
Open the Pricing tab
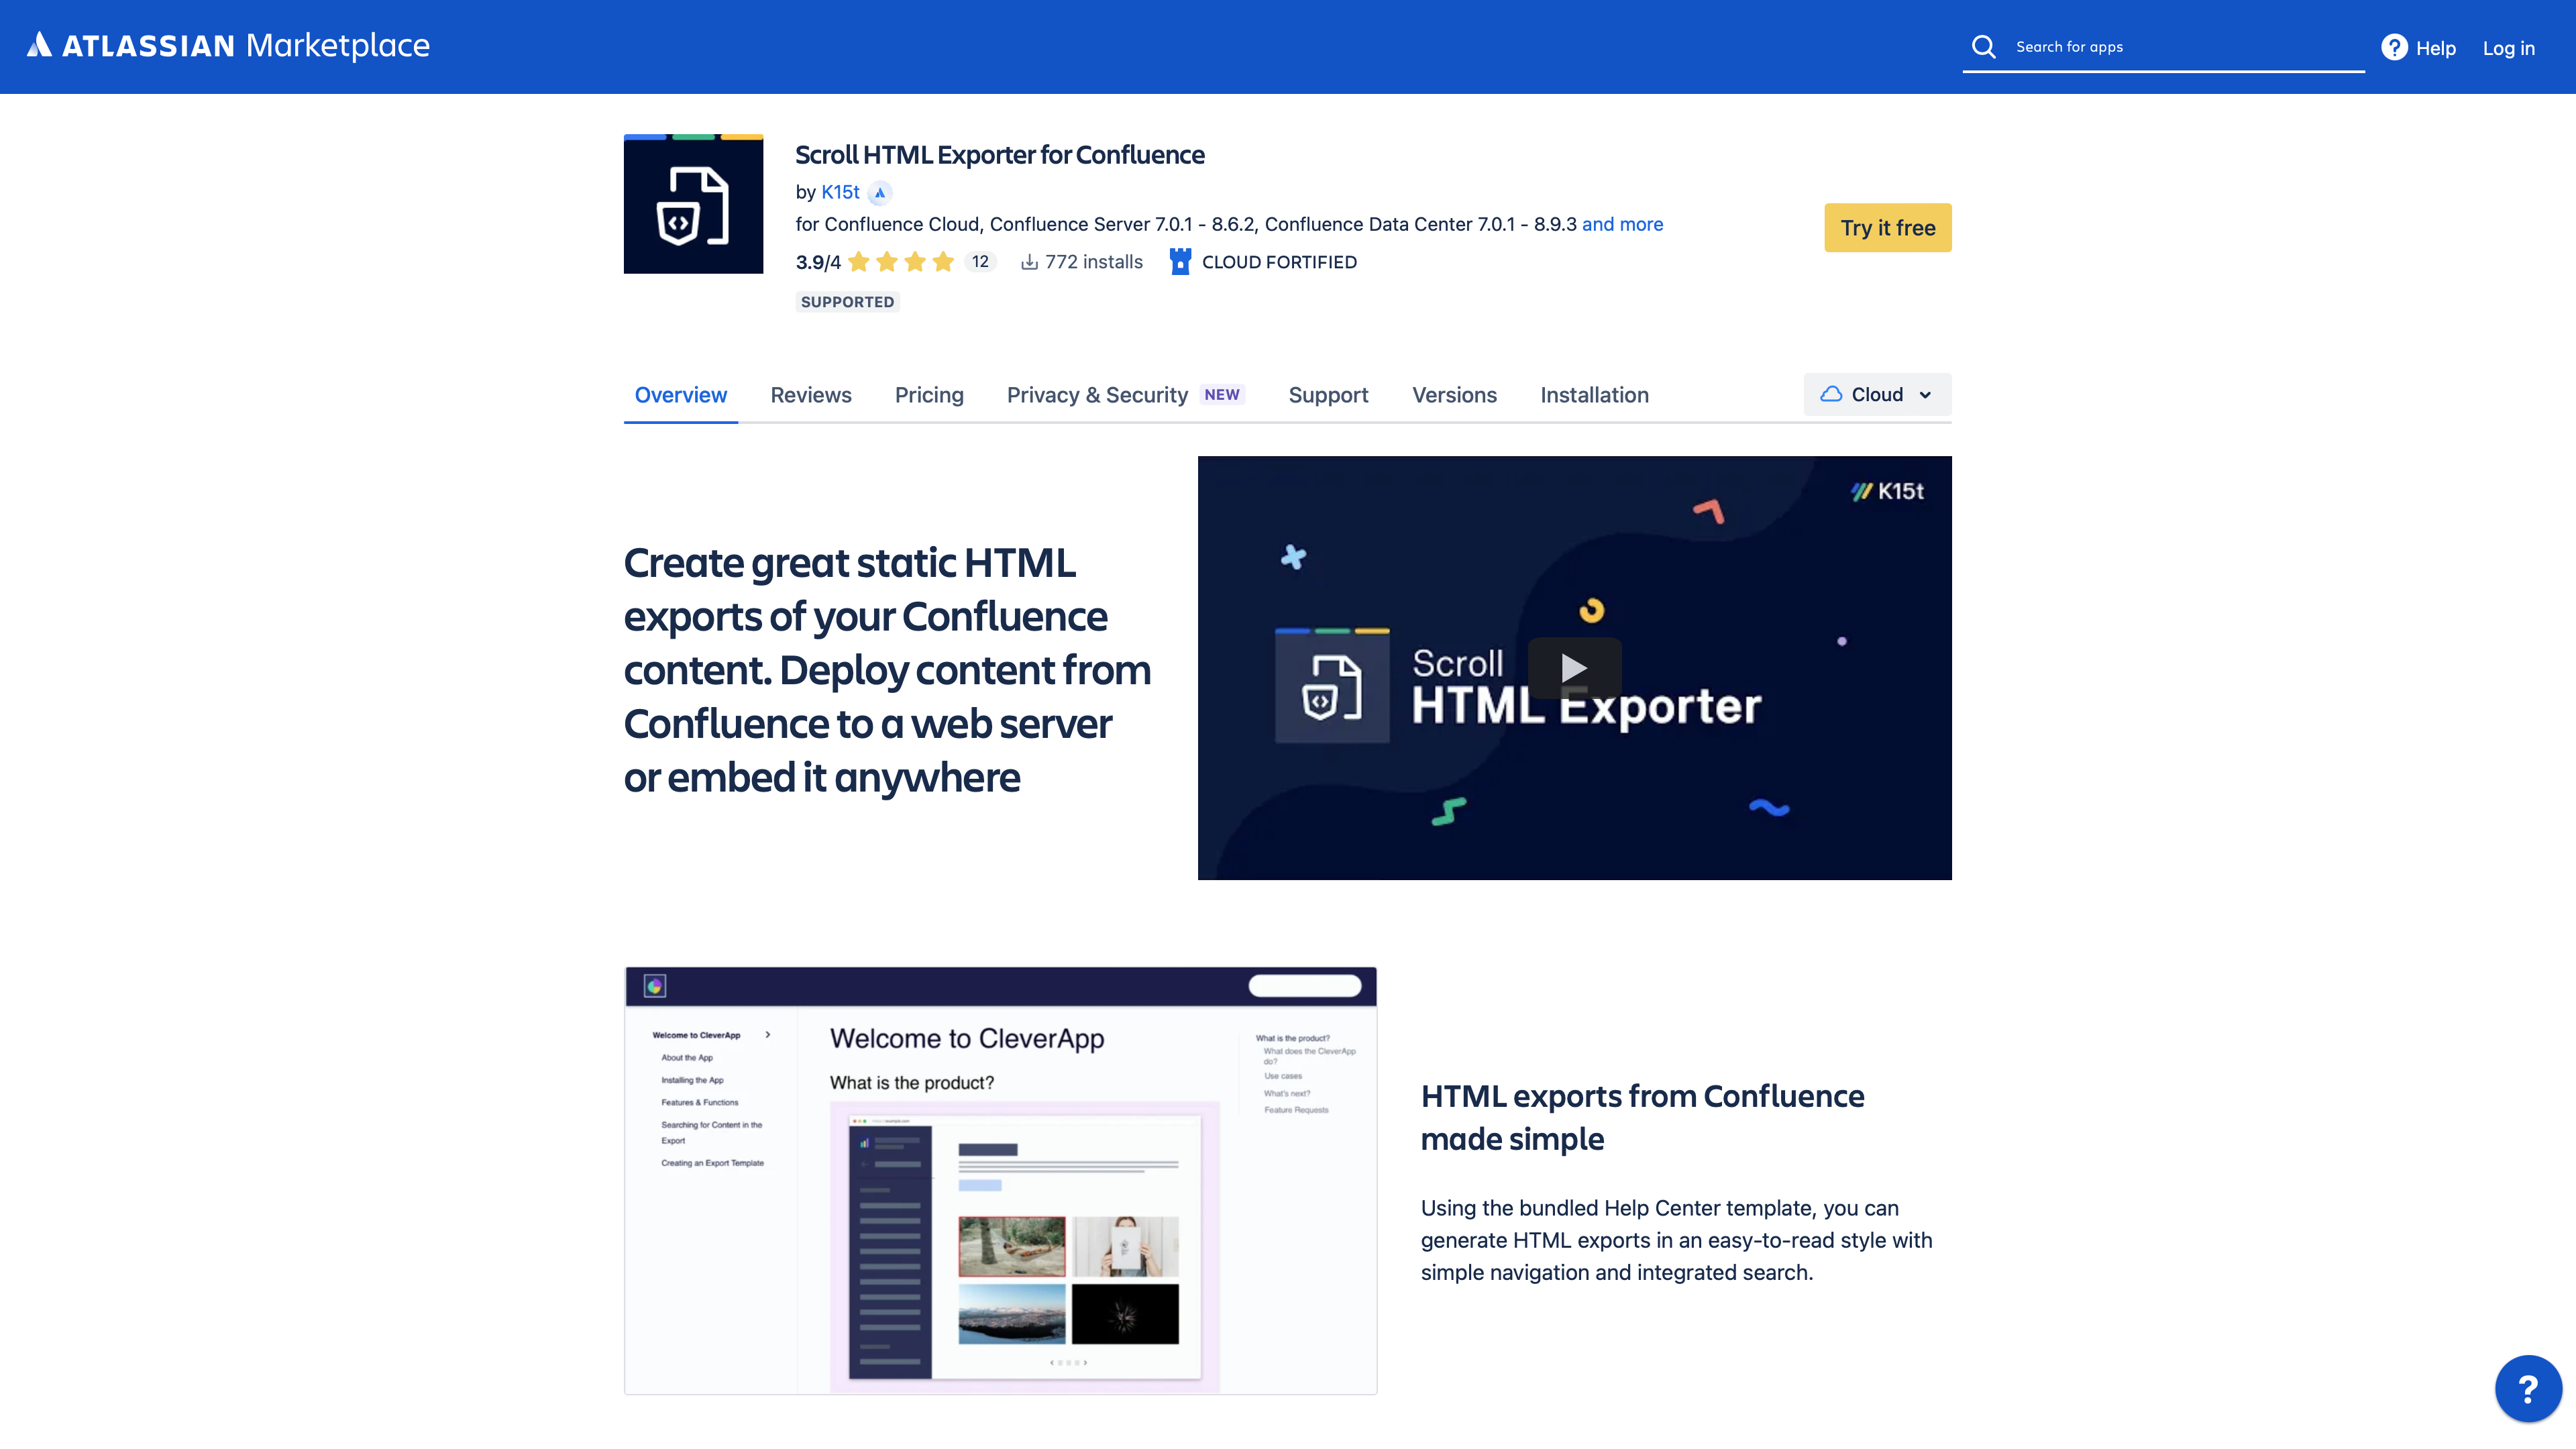(929, 395)
